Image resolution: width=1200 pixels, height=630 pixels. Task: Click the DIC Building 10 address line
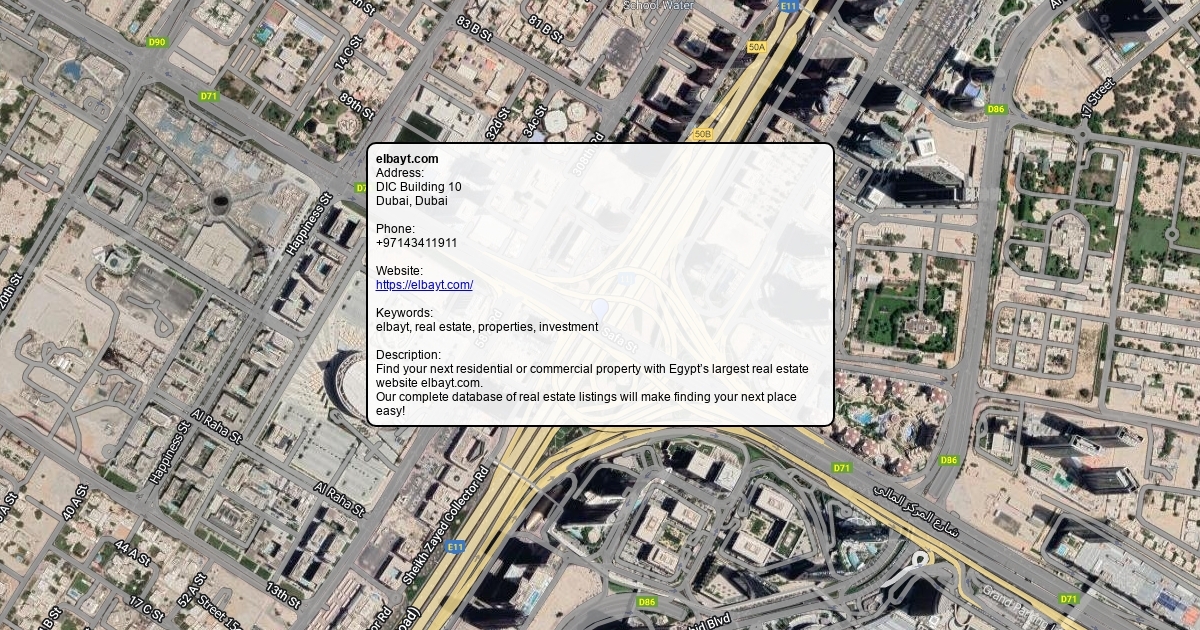coord(418,187)
